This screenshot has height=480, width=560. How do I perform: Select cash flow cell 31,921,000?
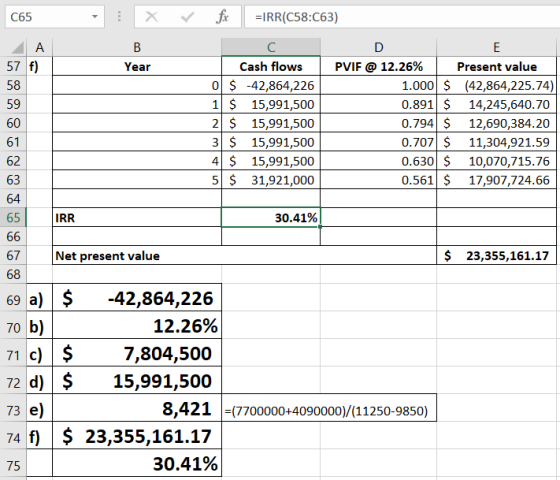click(271, 180)
